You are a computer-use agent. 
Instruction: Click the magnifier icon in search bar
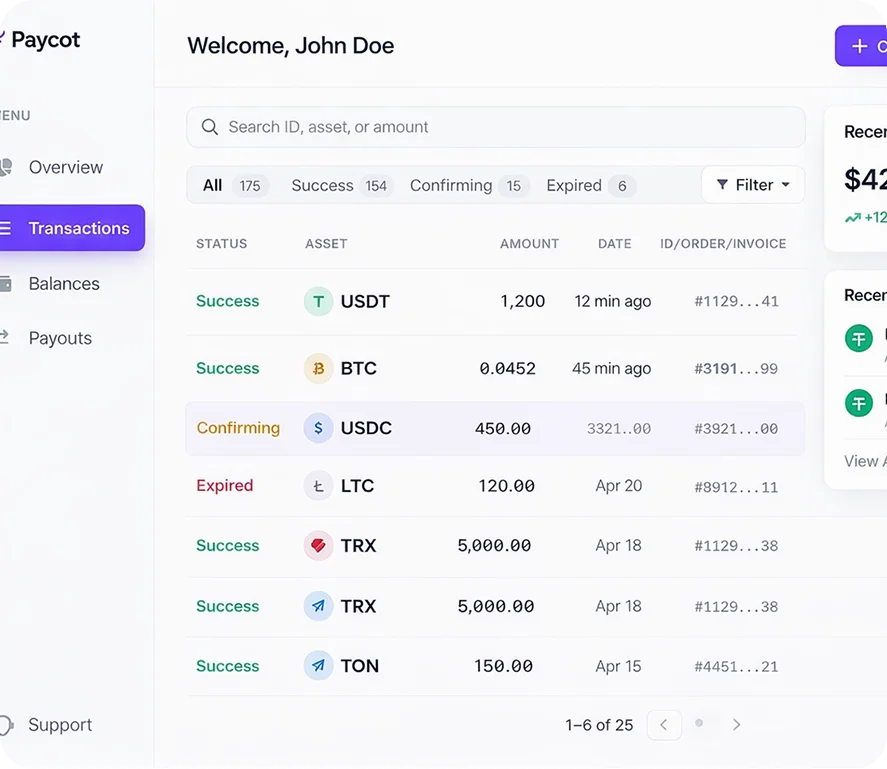(210, 127)
